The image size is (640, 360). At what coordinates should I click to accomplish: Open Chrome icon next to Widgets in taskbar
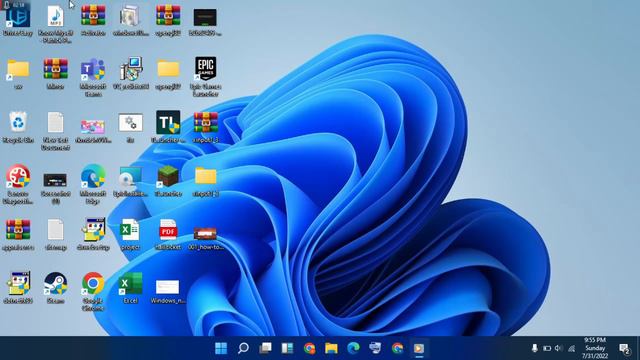pyautogui.click(x=309, y=348)
